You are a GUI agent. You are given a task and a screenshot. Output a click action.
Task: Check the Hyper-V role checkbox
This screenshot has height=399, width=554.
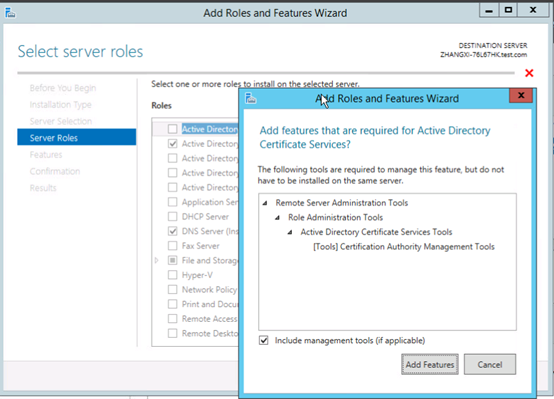pyautogui.click(x=172, y=275)
